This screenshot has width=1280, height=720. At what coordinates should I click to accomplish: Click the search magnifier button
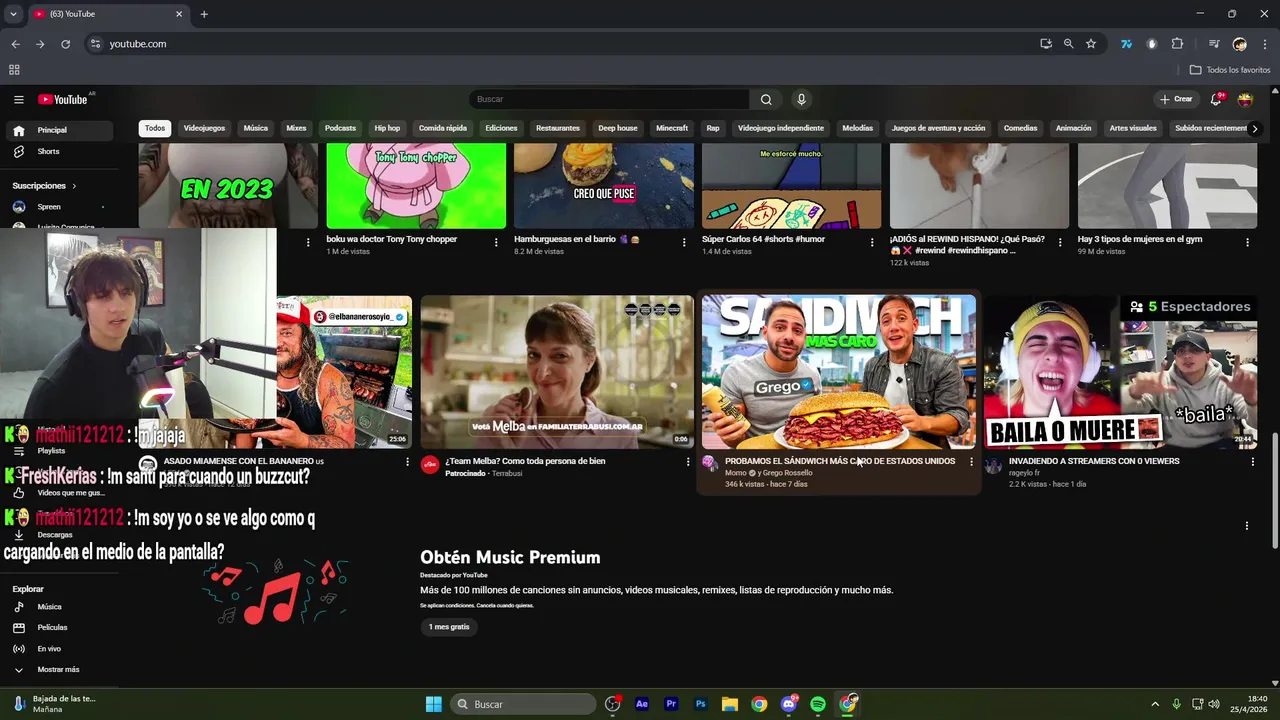[x=766, y=99]
